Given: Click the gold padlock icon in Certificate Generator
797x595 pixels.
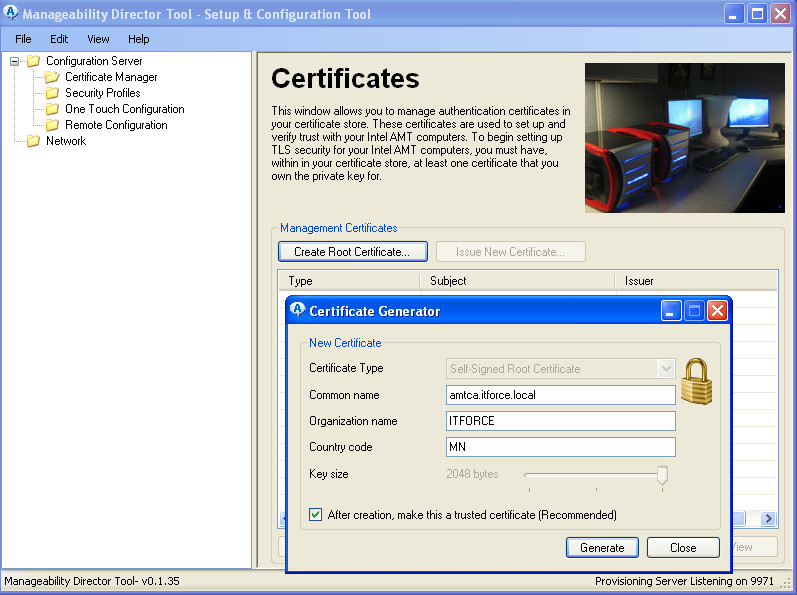Looking at the screenshot, I should click(696, 381).
